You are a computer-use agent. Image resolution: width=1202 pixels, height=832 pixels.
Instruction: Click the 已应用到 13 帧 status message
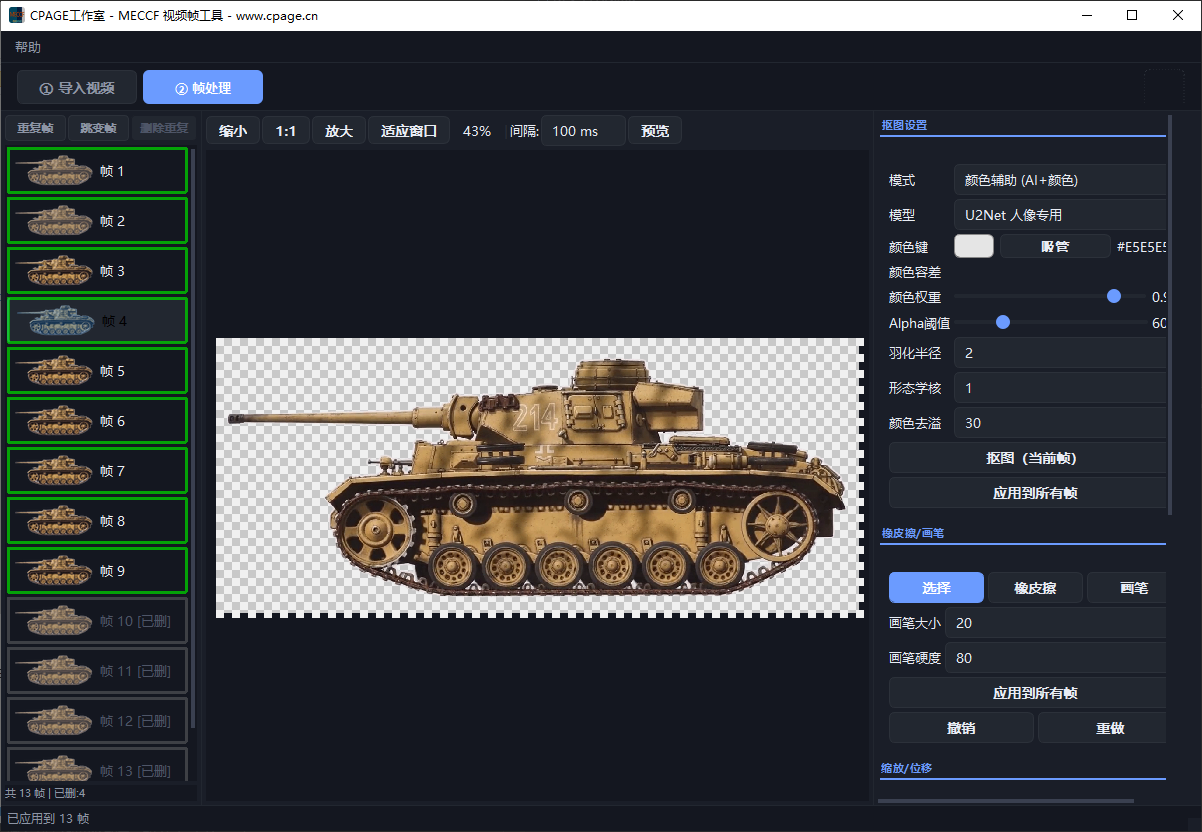pos(48,818)
